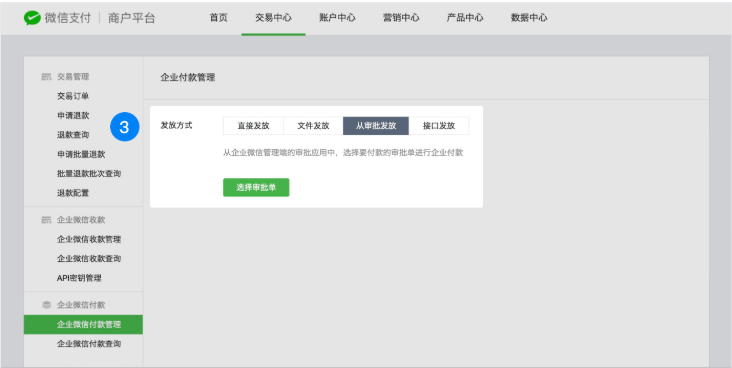Open API密钥管理 sidebar link
Screen dimensions: 732x368
(x=79, y=278)
